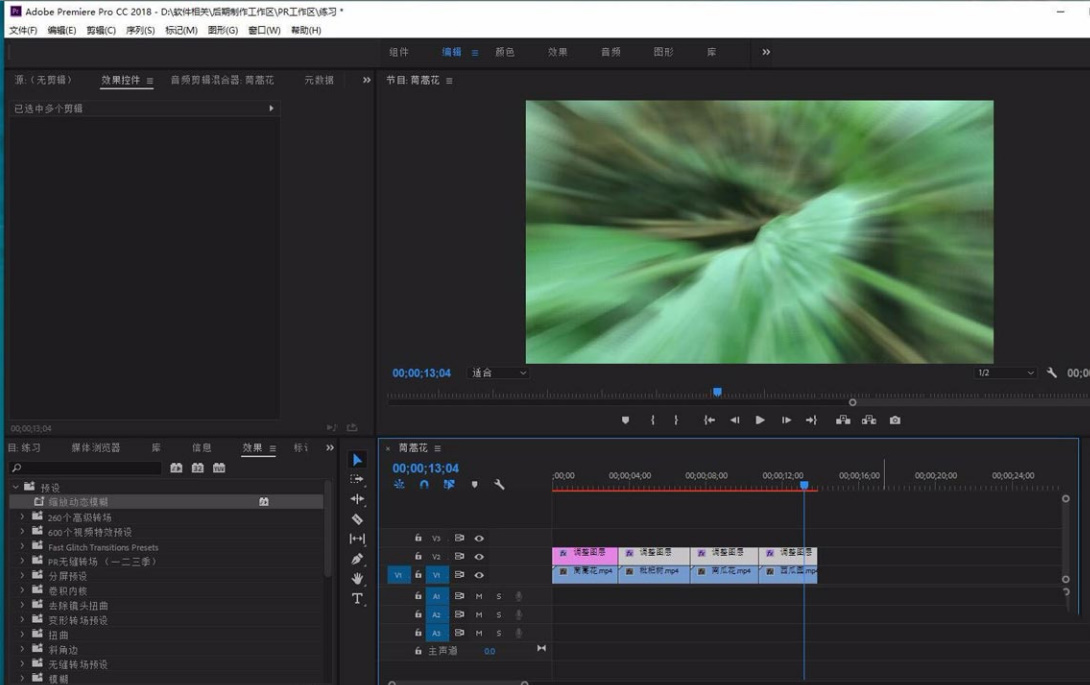1090x685 pixels.
Task: Select the Type (T) tool
Action: 357,599
